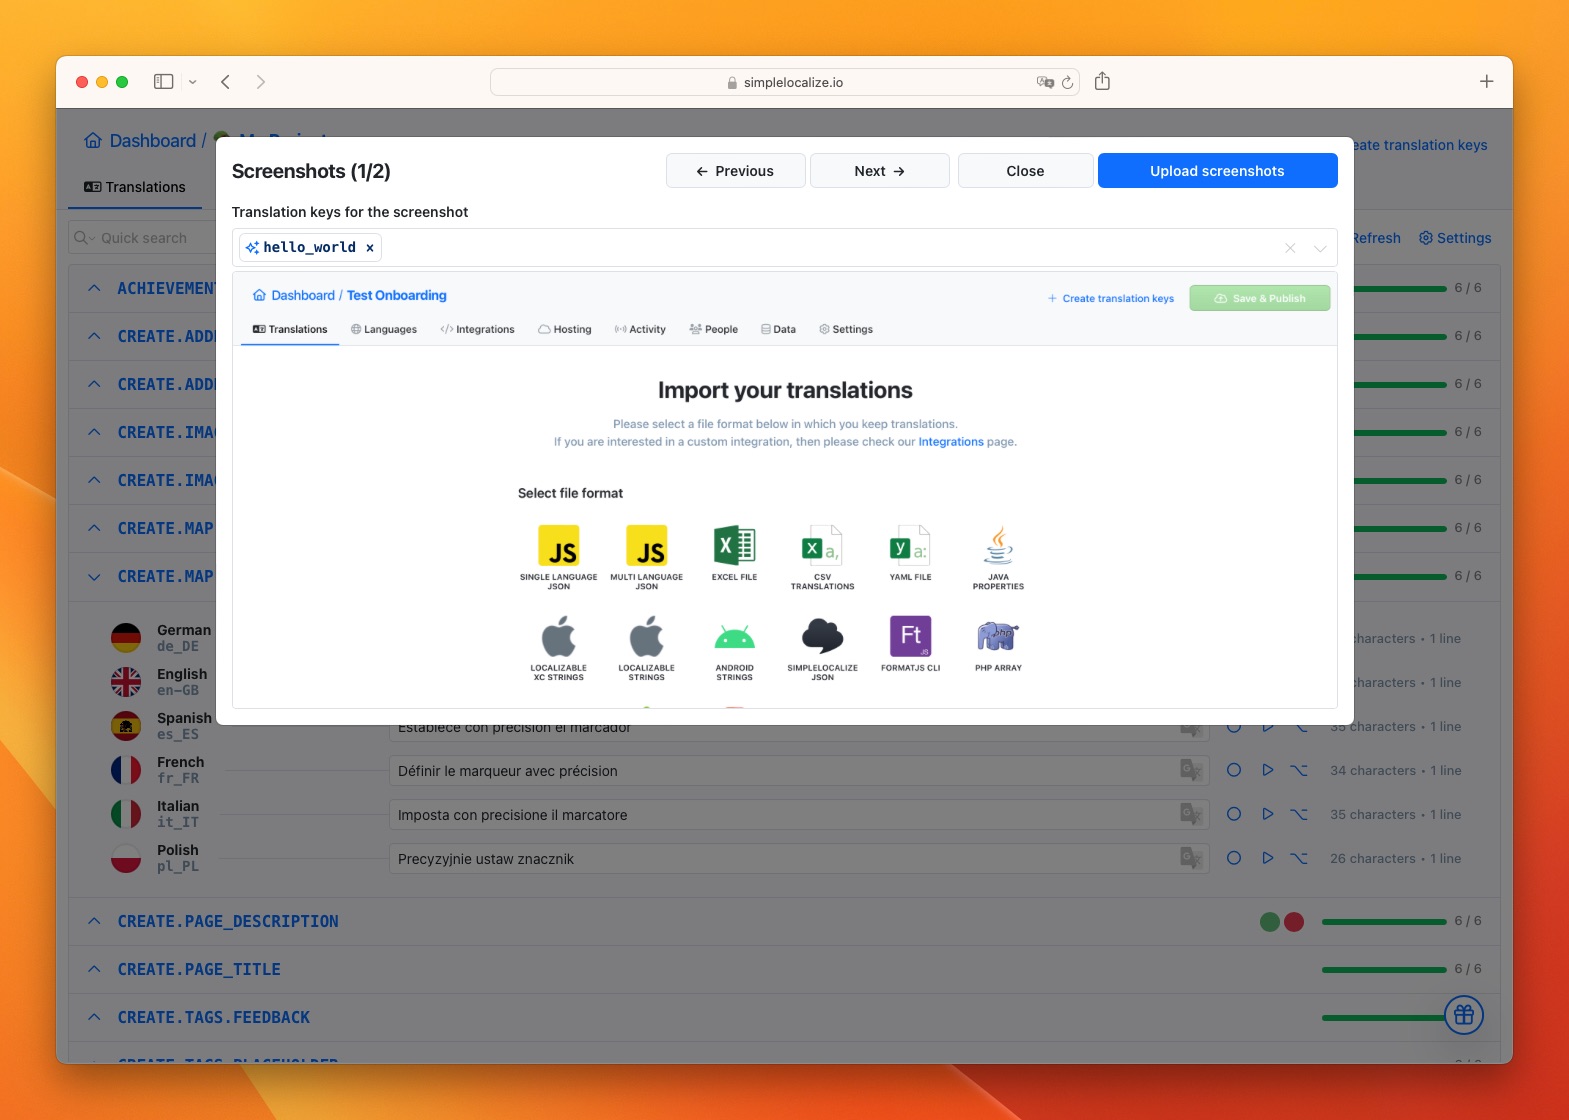
Task: Switch to Languages tab in screenshot preview
Action: click(x=384, y=329)
